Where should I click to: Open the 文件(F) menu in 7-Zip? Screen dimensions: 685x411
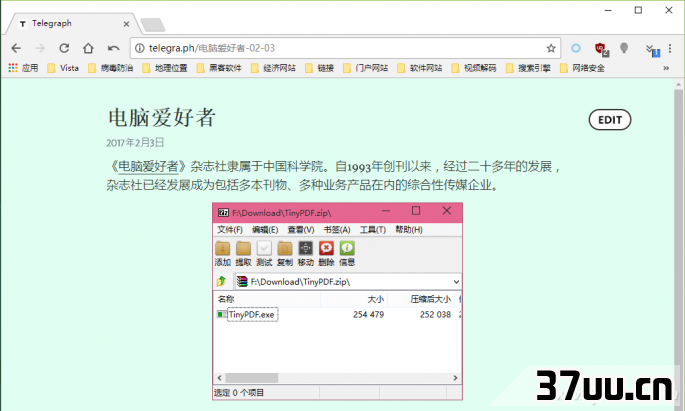tap(230, 230)
